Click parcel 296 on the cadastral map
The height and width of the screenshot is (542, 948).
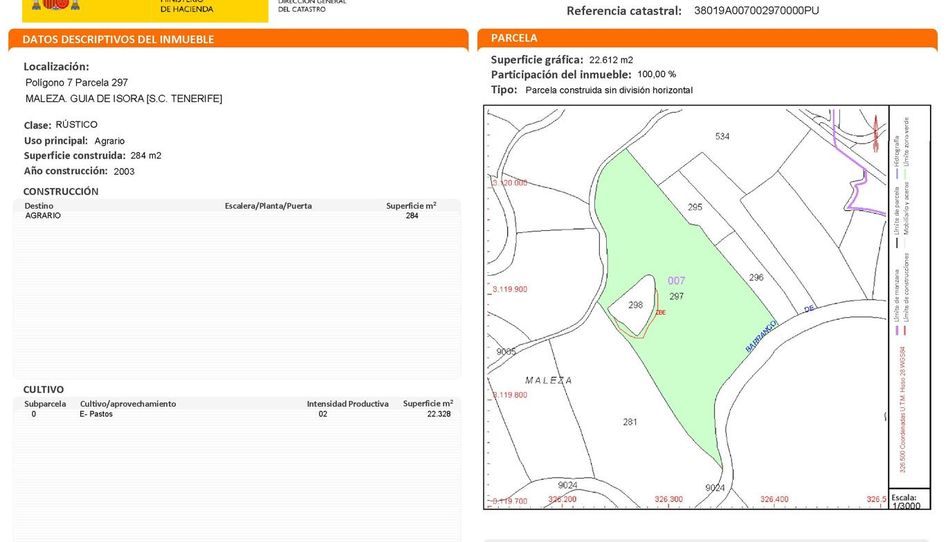tap(756, 277)
